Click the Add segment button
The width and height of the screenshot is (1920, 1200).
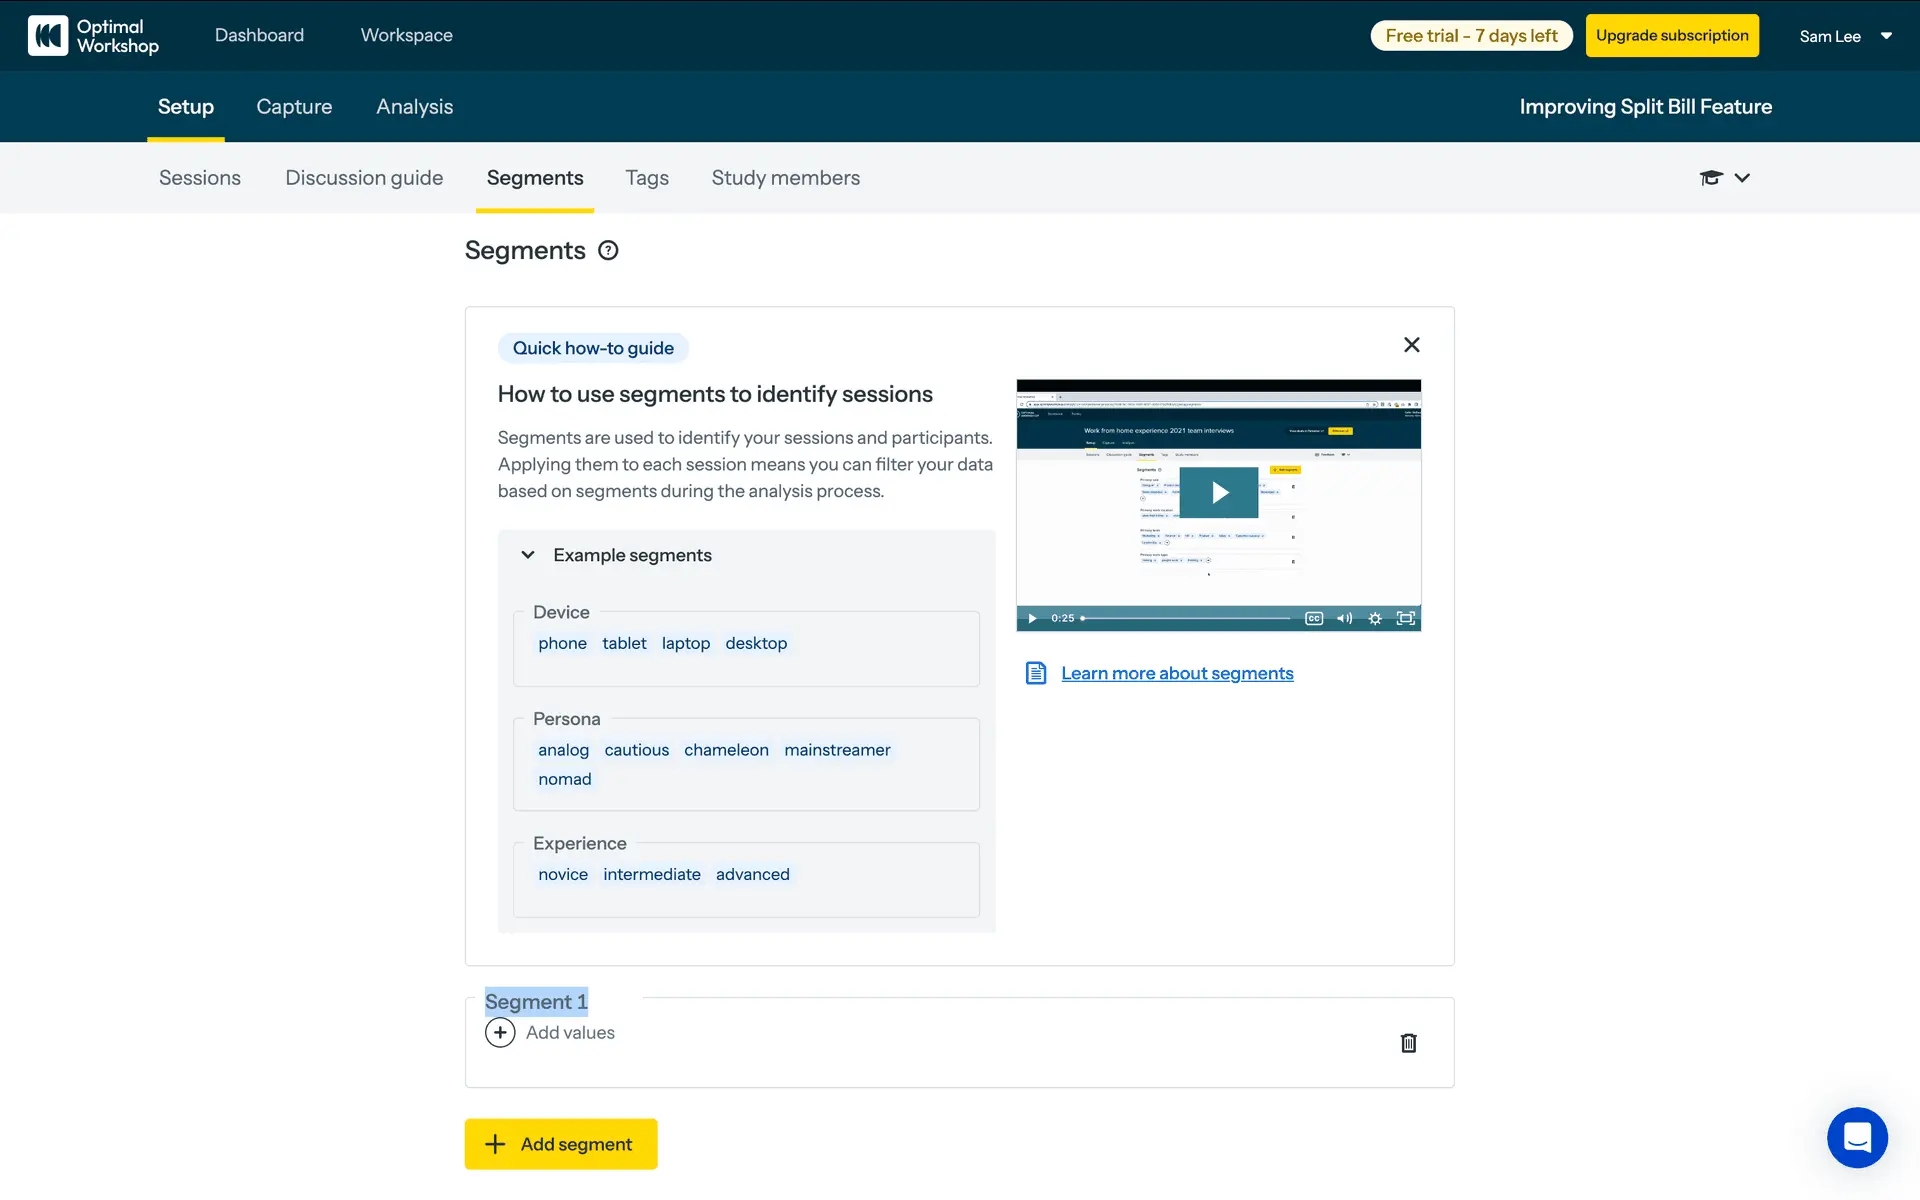[561, 1144]
